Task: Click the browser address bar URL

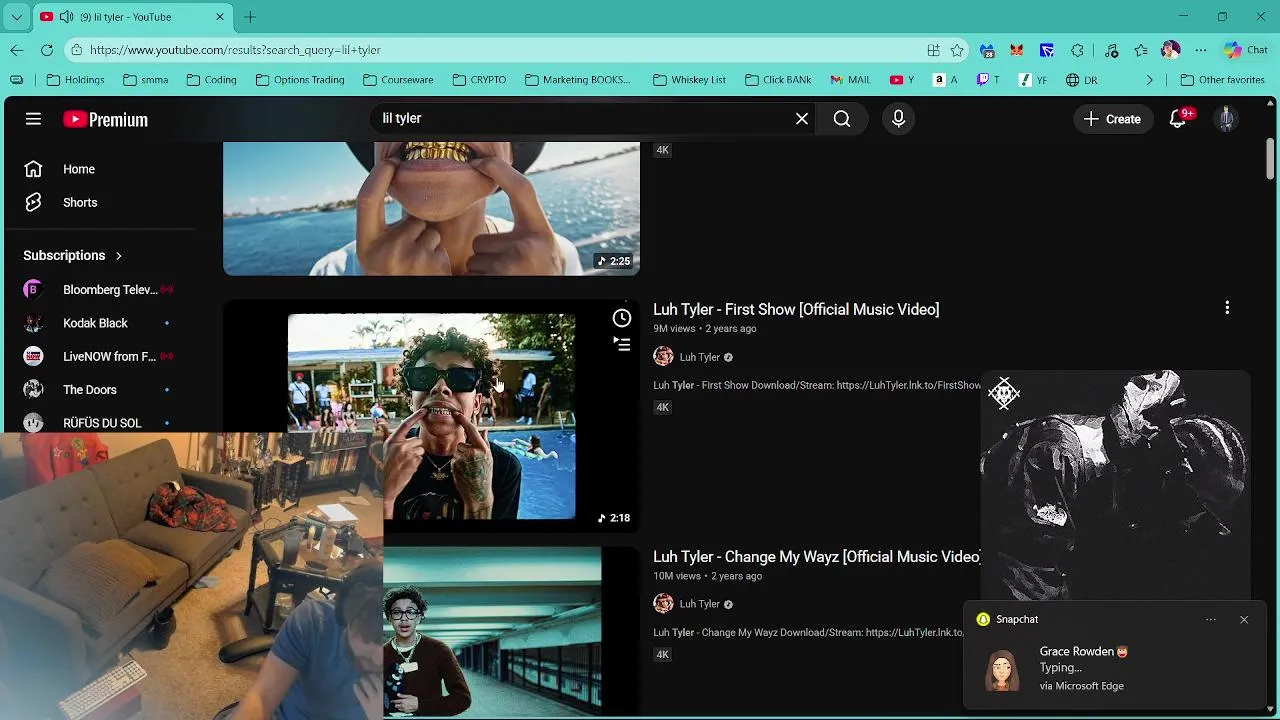Action: [x=235, y=50]
